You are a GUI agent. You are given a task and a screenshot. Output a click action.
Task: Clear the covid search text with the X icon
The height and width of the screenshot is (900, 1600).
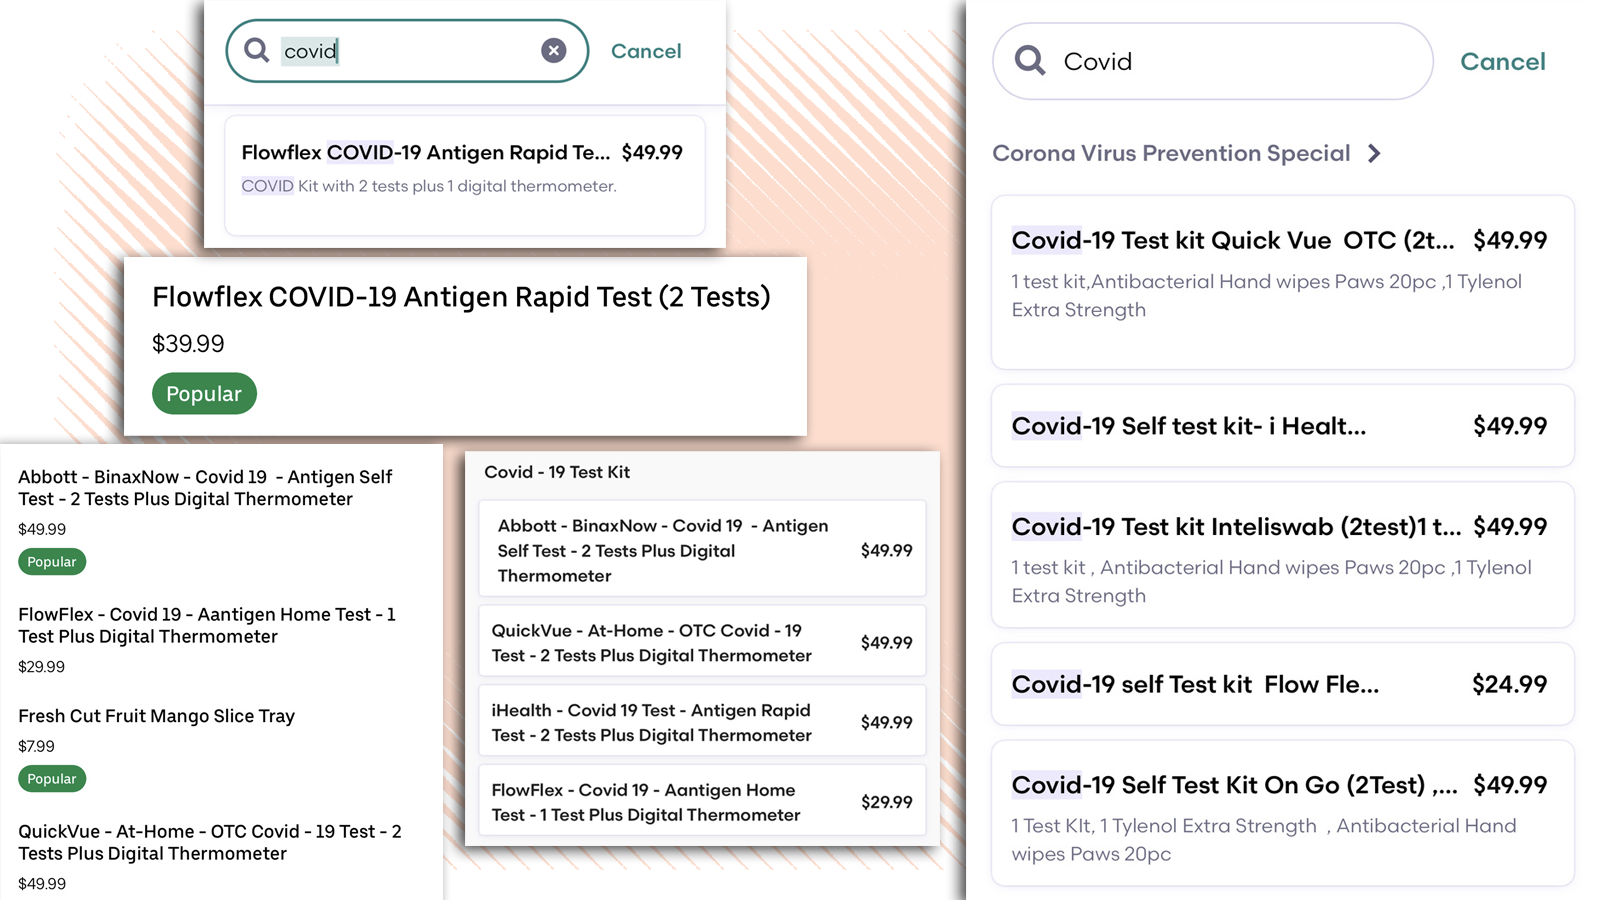pyautogui.click(x=554, y=51)
